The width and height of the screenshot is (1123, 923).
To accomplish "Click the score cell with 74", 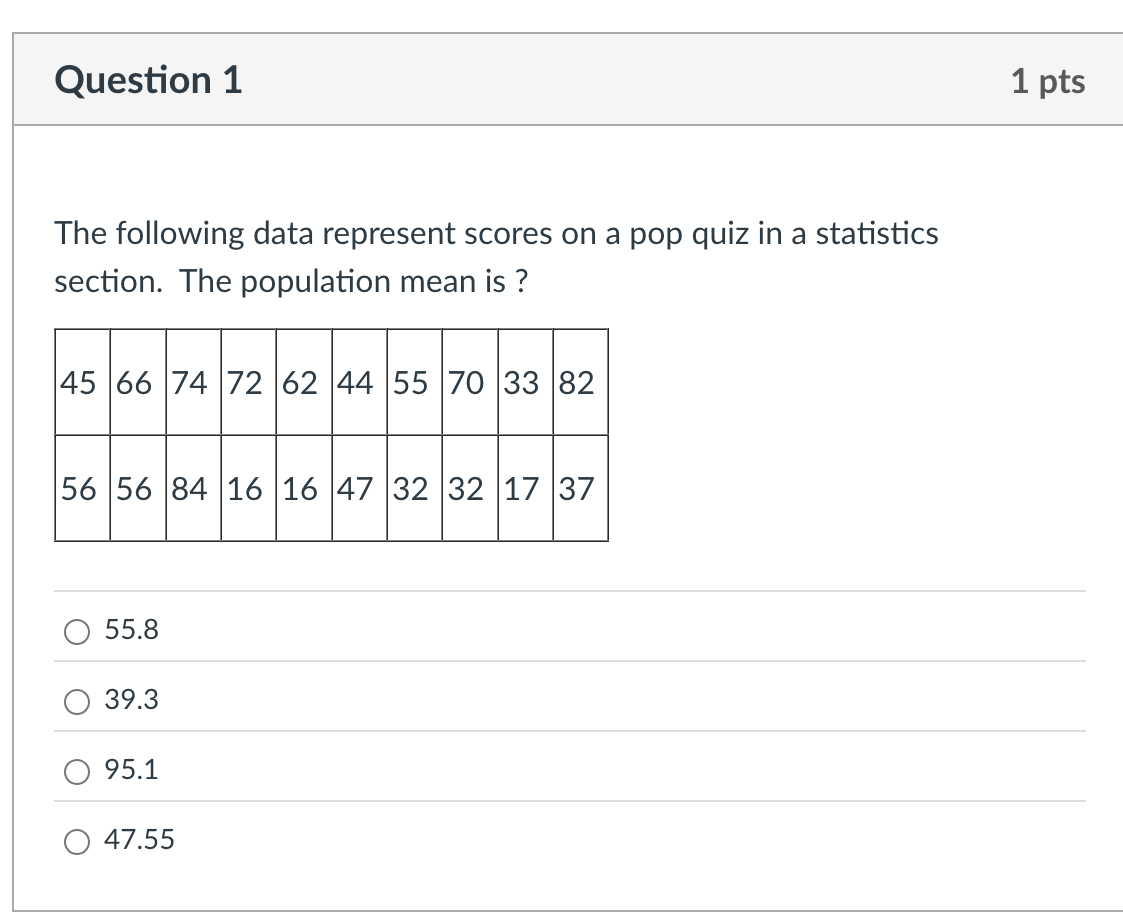I will (x=193, y=382).
